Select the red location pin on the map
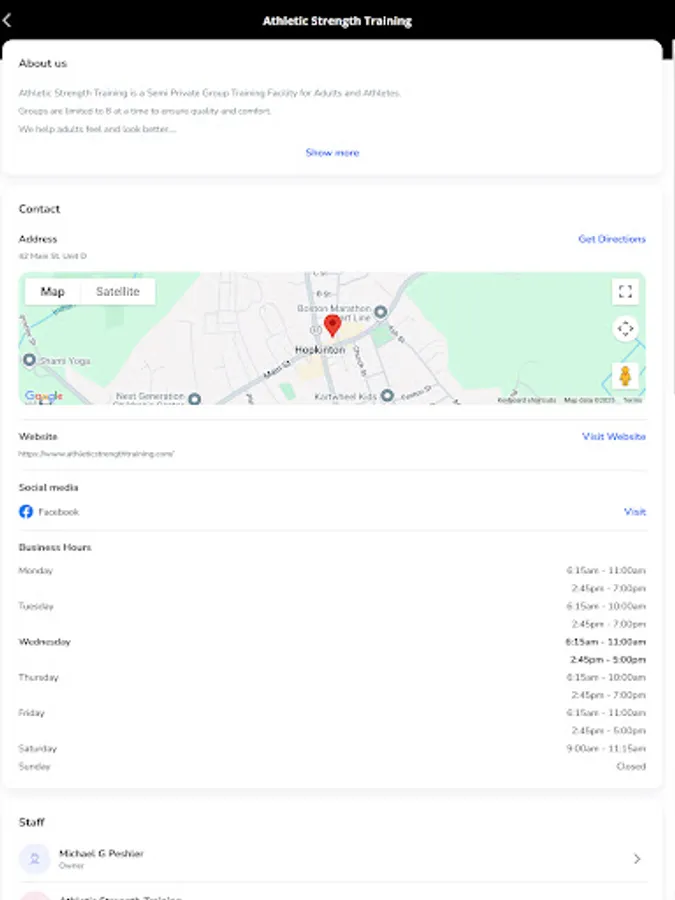This screenshot has height=900, width=675. [333, 324]
